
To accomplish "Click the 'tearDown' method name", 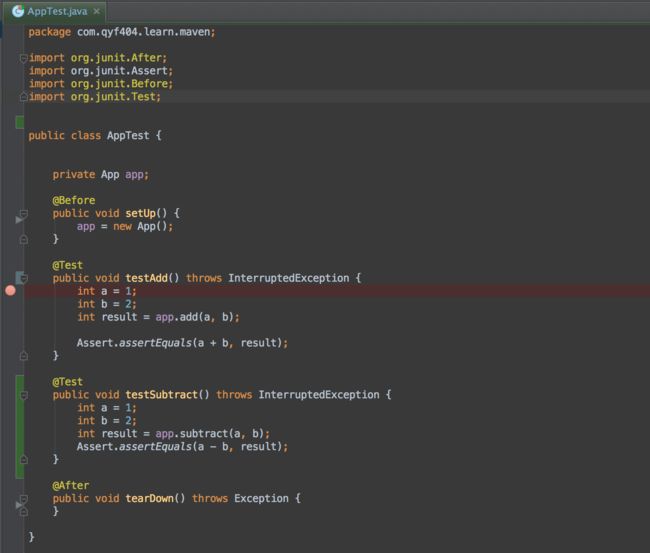I will 149,498.
